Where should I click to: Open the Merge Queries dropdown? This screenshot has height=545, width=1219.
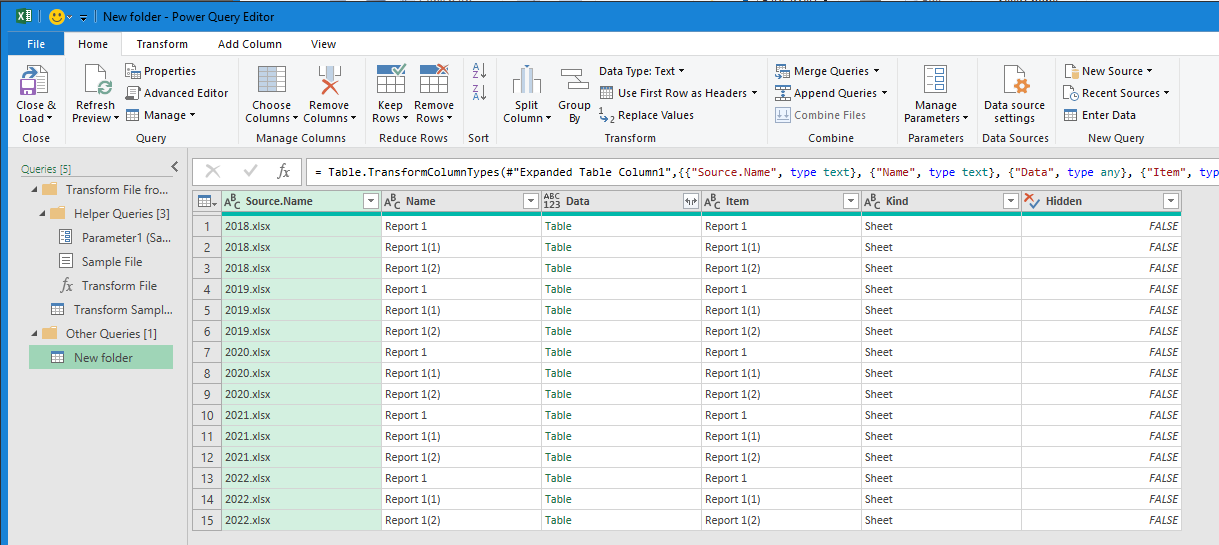click(828, 71)
